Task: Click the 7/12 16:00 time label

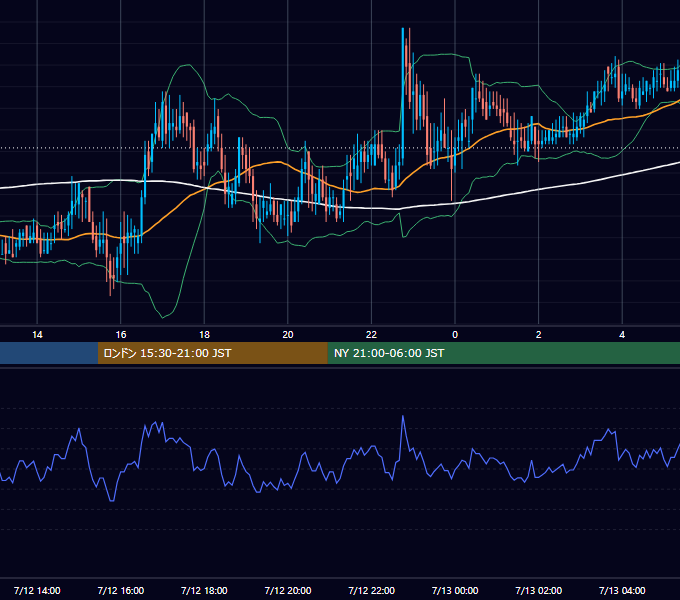Action: pos(121,590)
